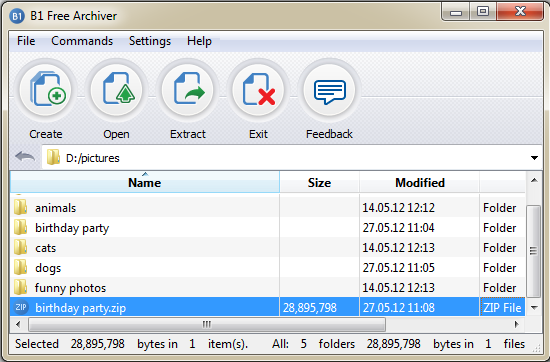550x362 pixels.
Task: Click the Exit icon with red X
Action: coord(259,90)
